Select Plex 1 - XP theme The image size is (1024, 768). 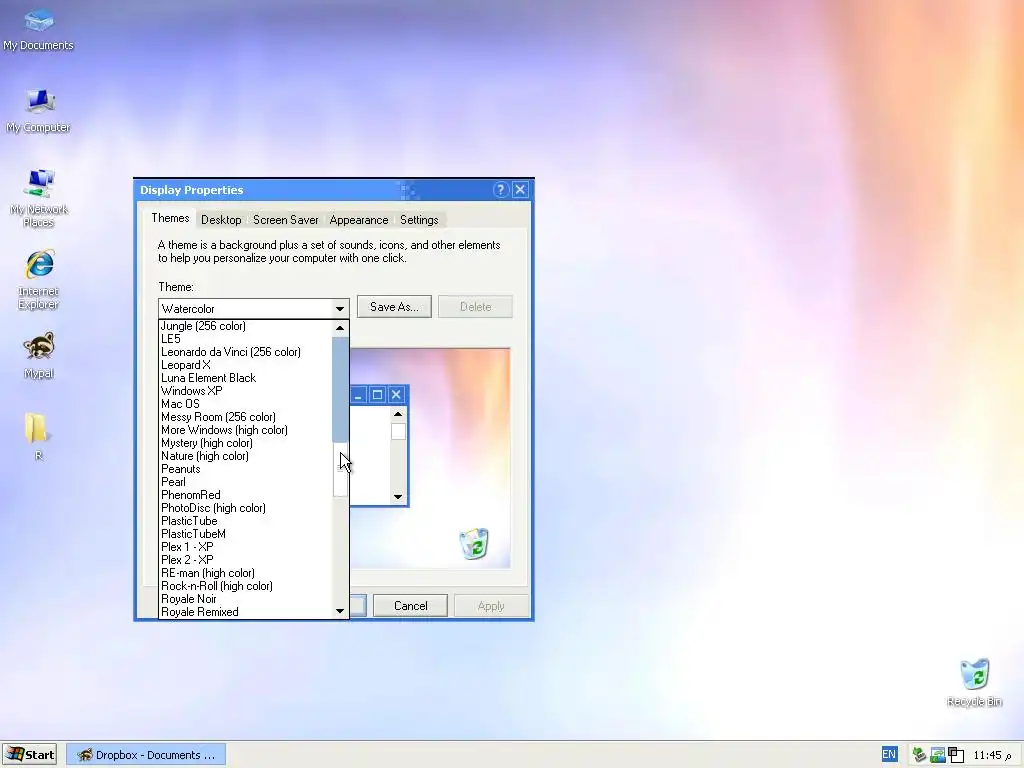246,547
